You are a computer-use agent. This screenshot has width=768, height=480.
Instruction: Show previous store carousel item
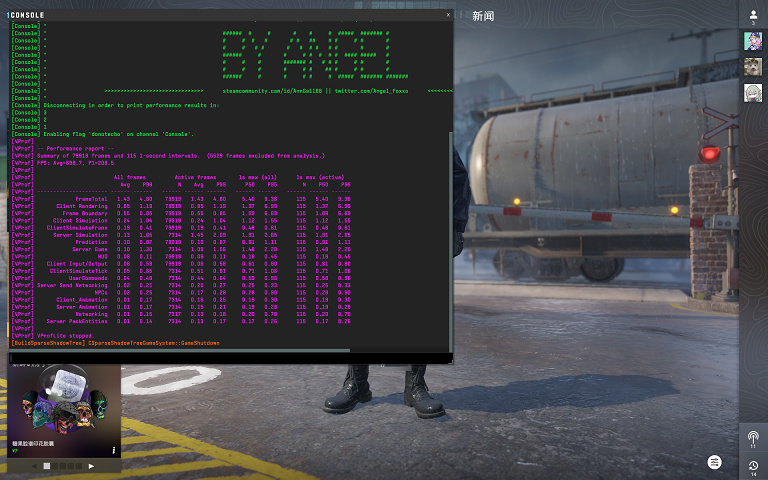pyautogui.click(x=34, y=466)
